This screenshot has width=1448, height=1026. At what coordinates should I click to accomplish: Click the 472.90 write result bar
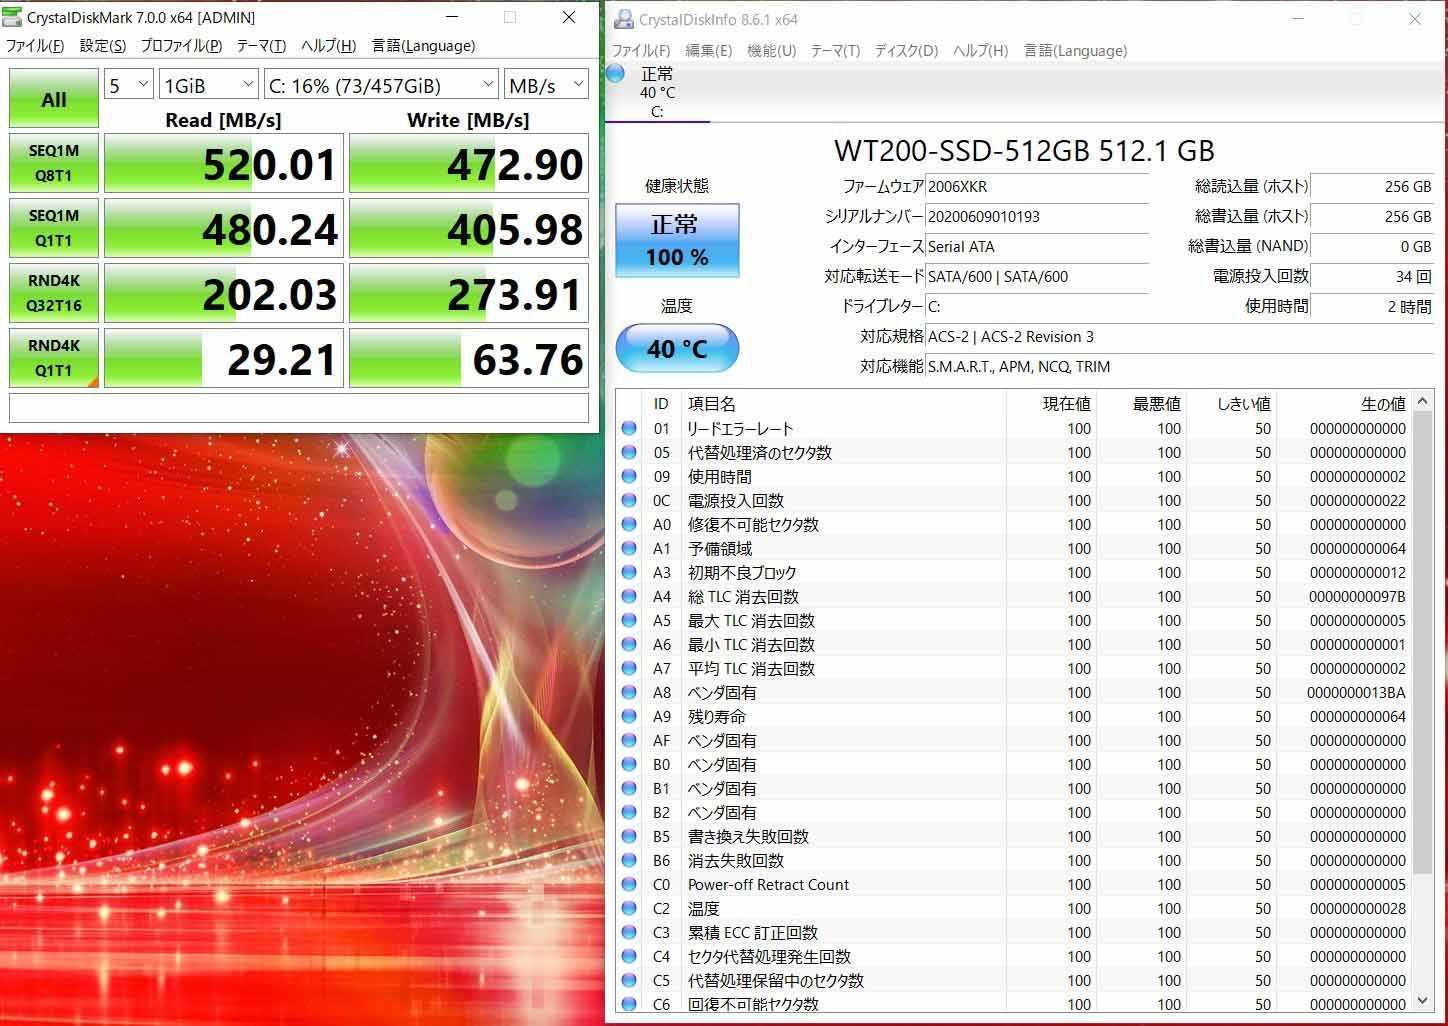point(469,163)
